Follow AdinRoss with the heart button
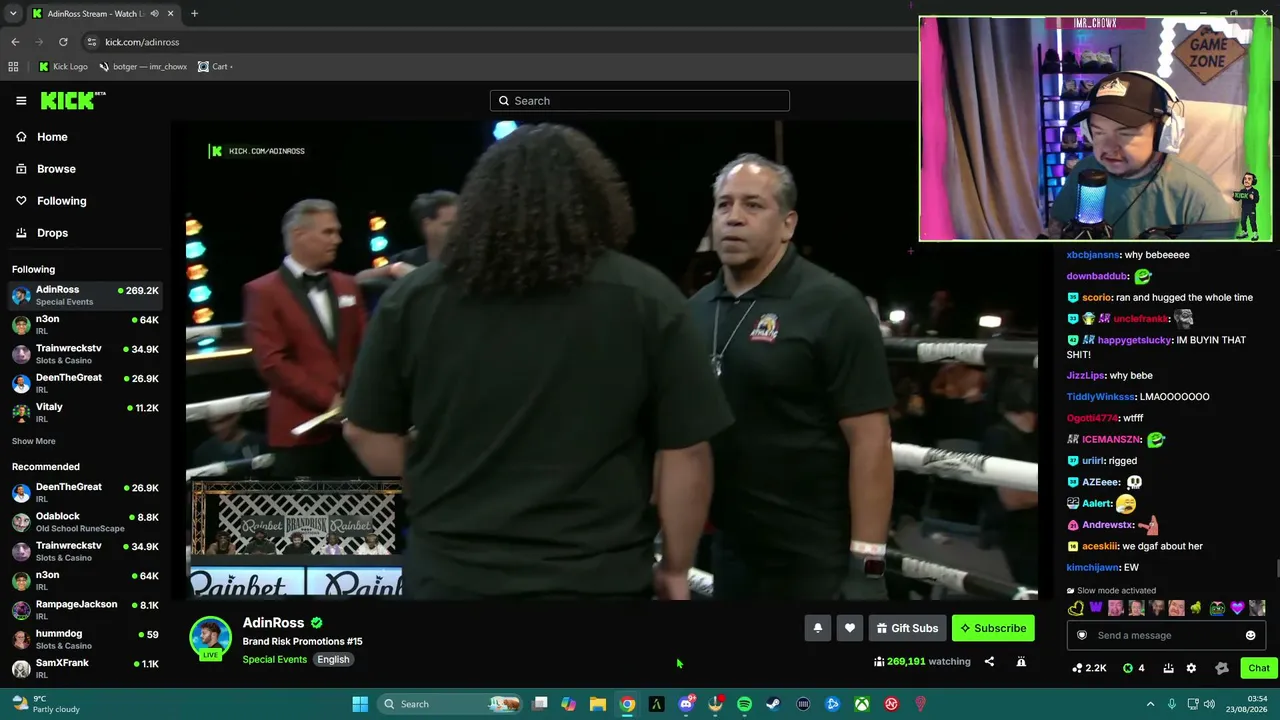 (x=850, y=628)
